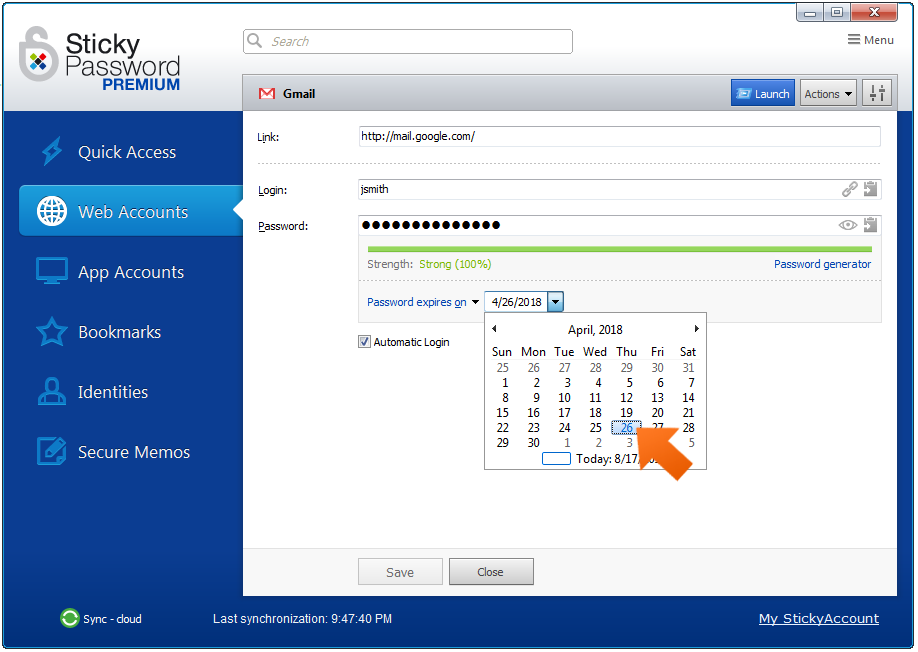The height and width of the screenshot is (652, 918).
Task: Launch the Gmail account
Action: (x=763, y=93)
